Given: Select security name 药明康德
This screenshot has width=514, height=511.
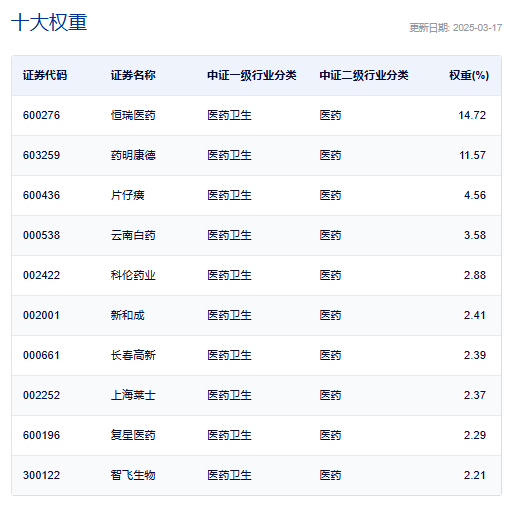Looking at the screenshot, I should pos(133,155).
